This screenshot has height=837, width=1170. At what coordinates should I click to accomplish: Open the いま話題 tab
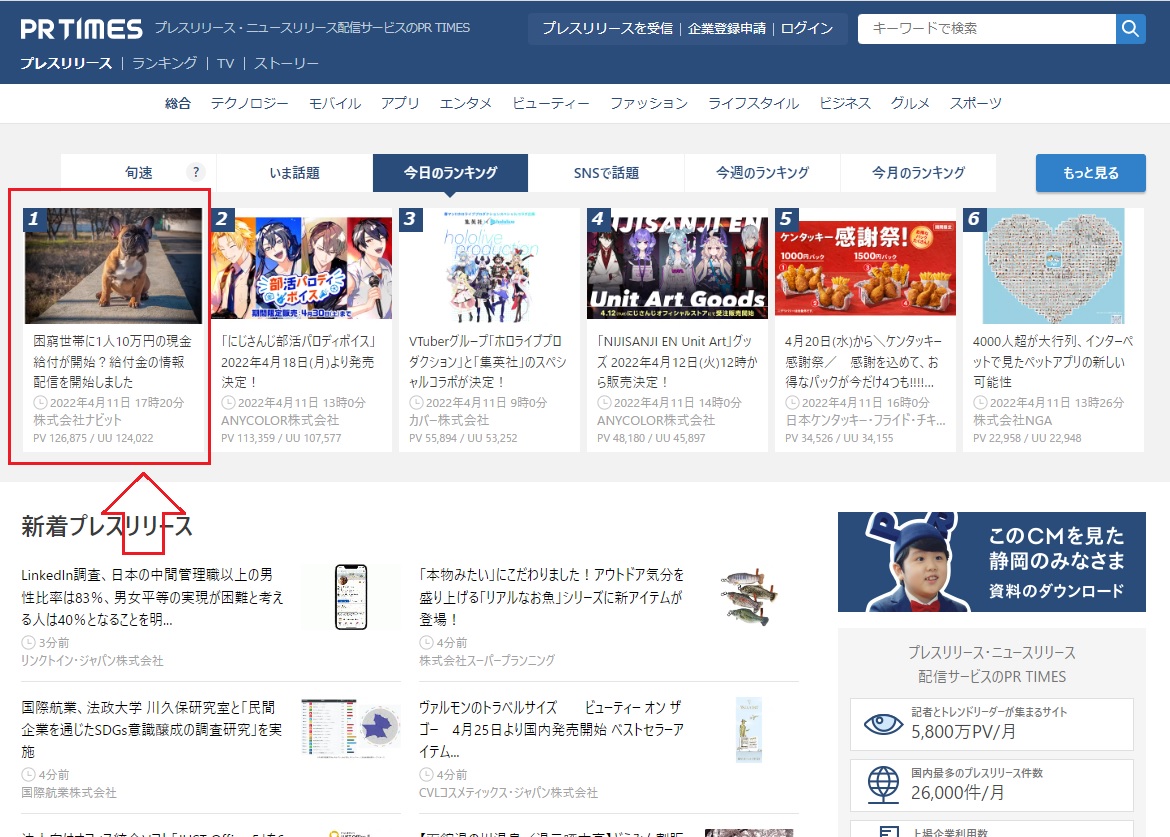click(294, 173)
